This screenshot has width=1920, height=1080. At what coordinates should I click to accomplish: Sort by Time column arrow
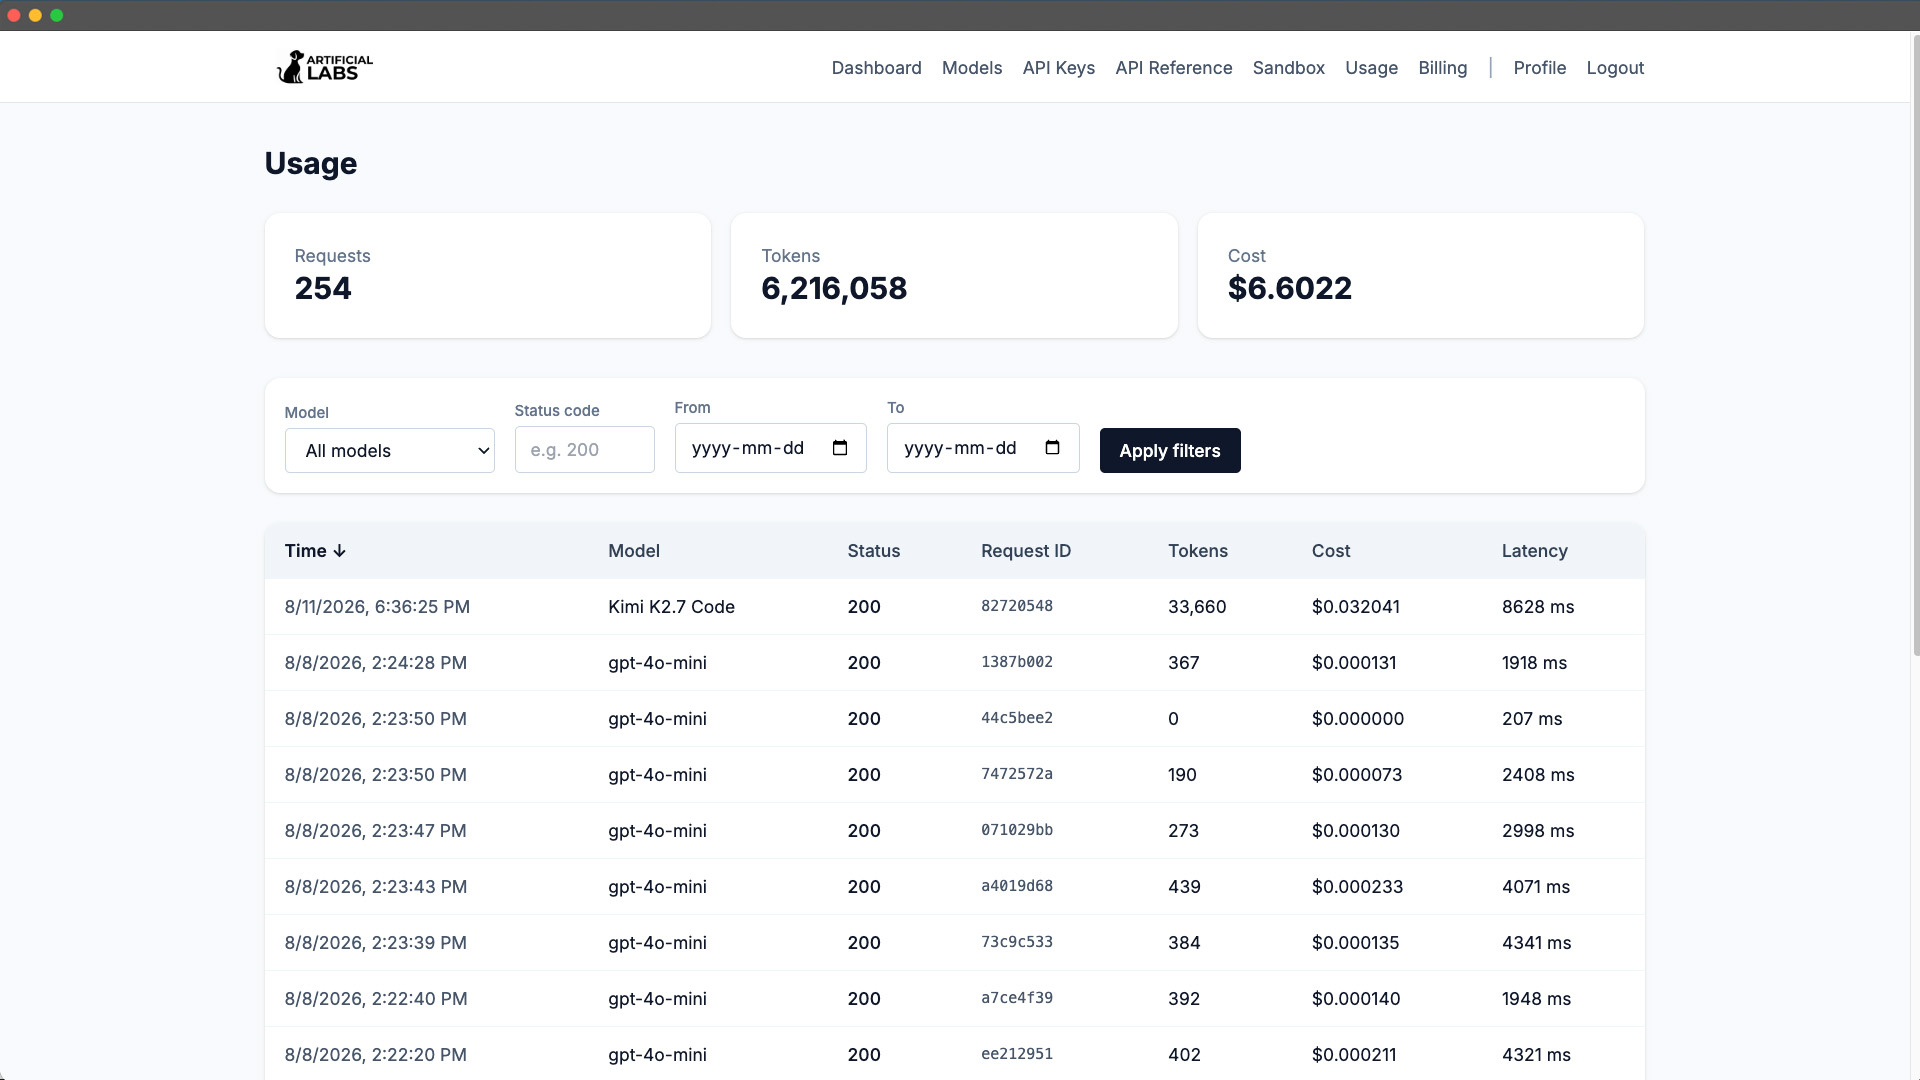coord(339,551)
